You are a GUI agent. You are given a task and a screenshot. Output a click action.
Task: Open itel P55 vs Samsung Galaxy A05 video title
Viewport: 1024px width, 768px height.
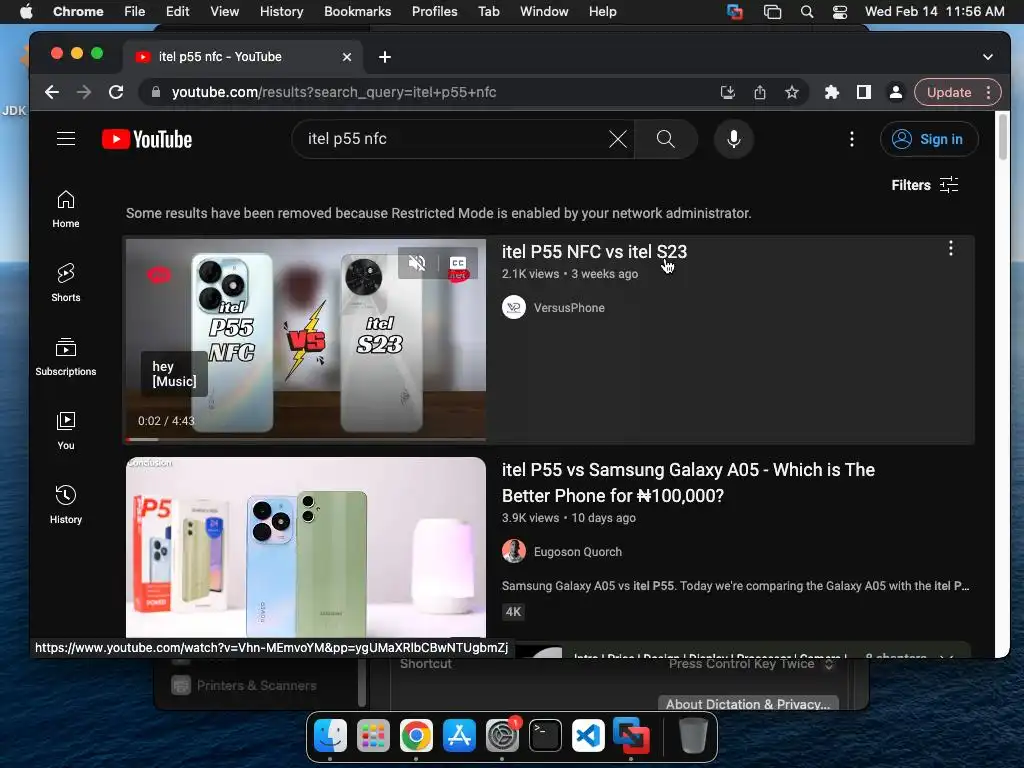pos(688,483)
